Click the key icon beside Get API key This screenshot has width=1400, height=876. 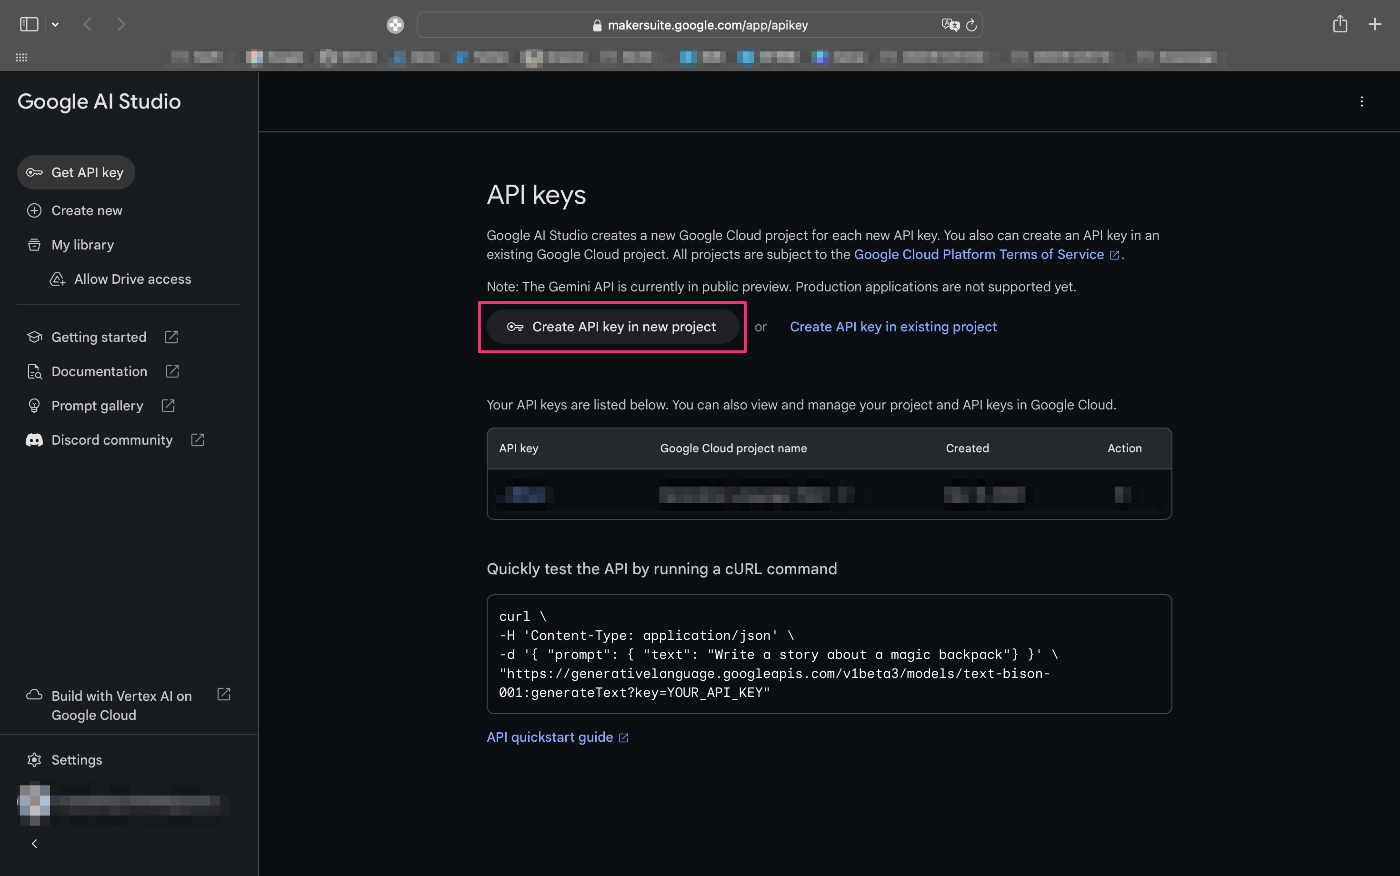[x=34, y=172]
